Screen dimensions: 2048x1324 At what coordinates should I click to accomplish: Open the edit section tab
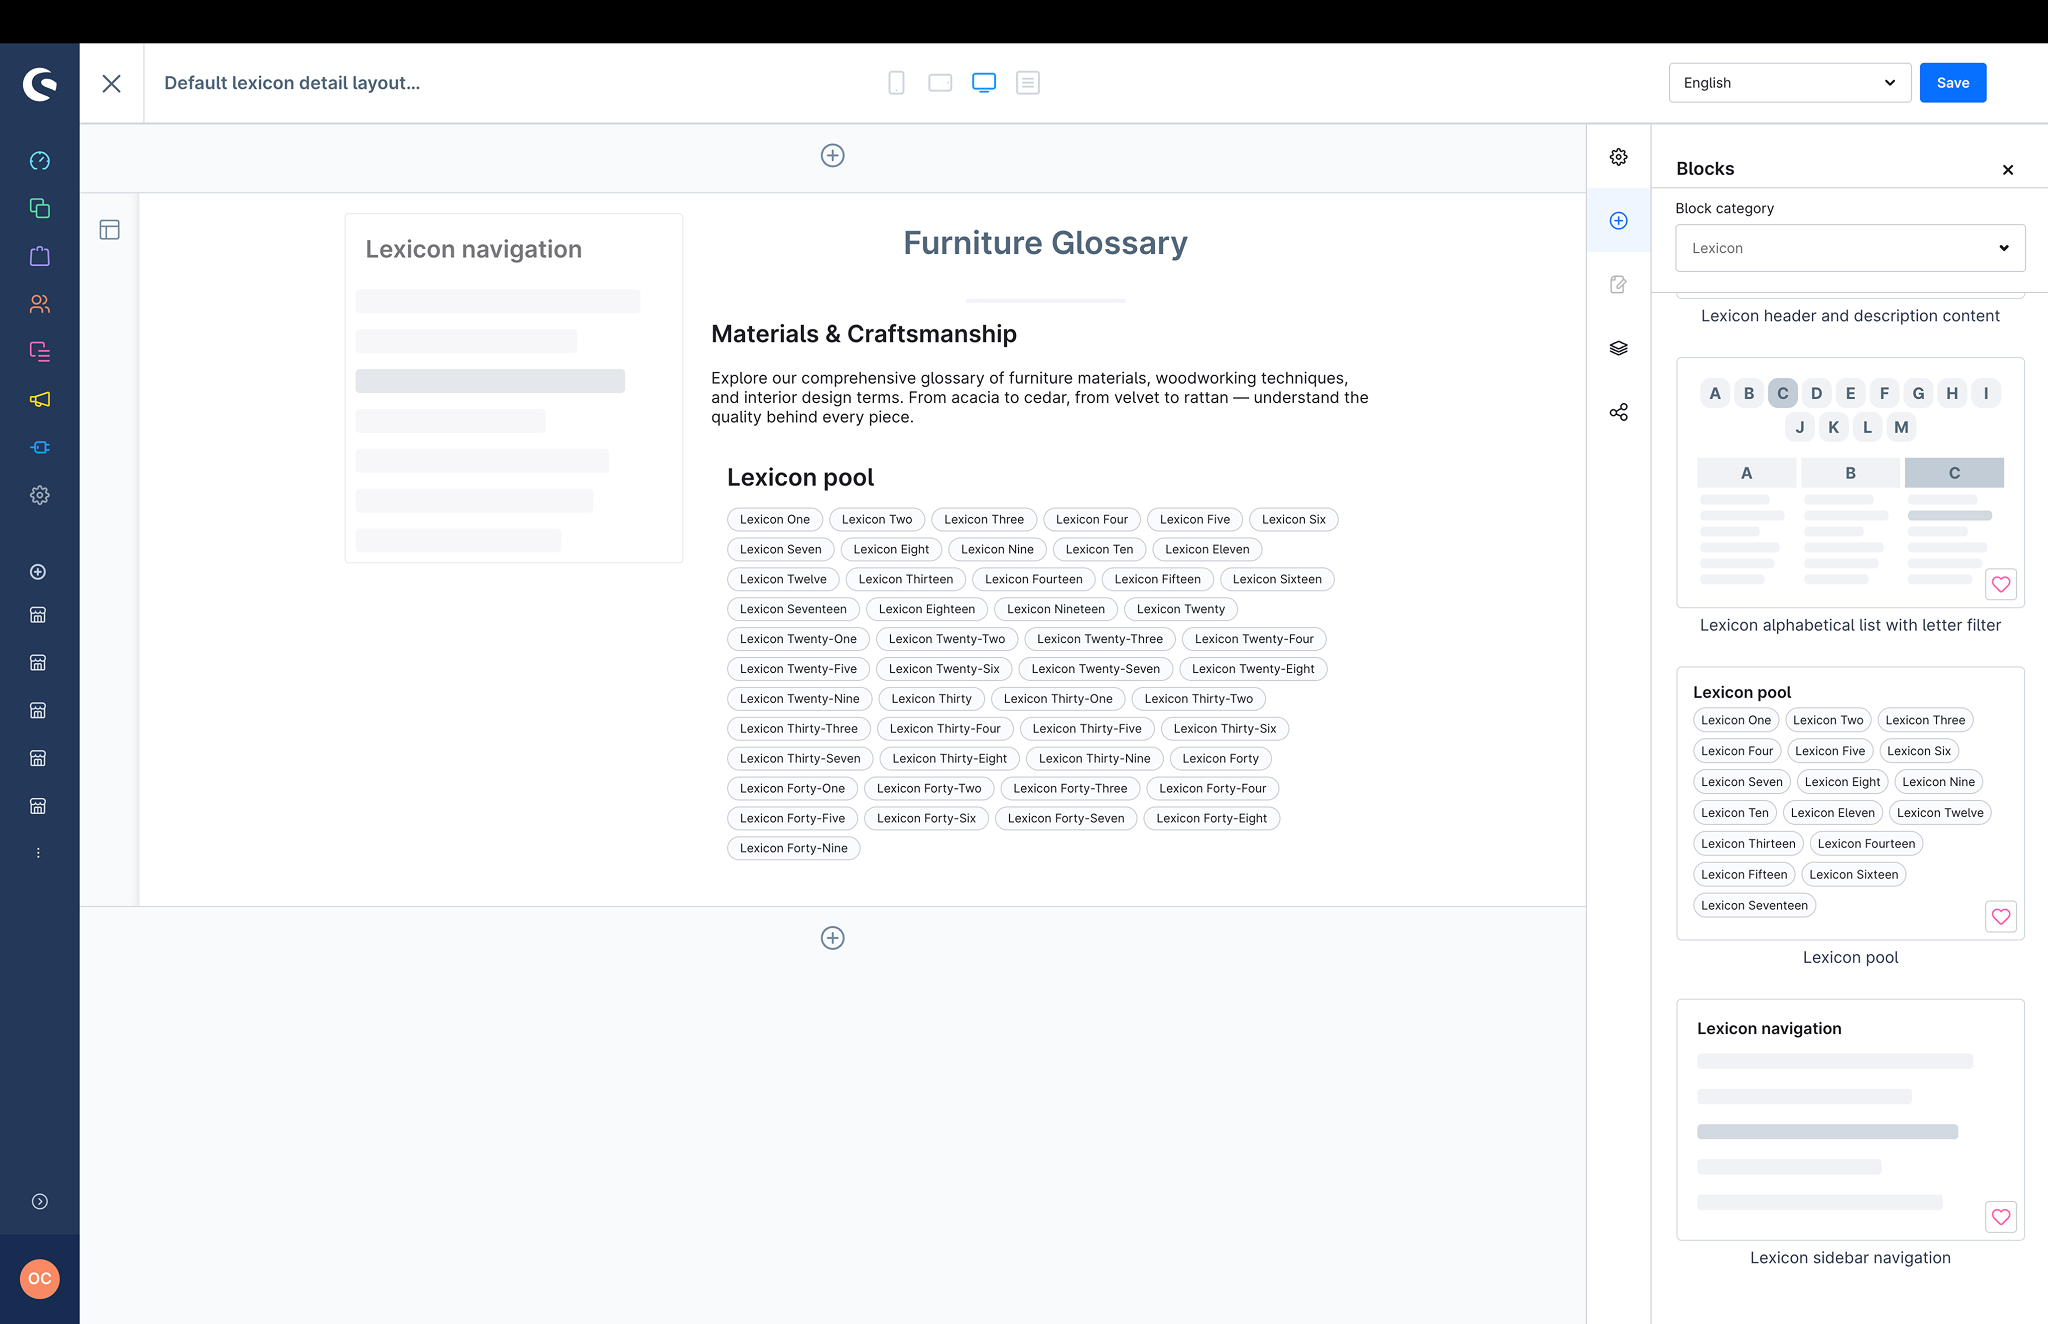(1618, 285)
